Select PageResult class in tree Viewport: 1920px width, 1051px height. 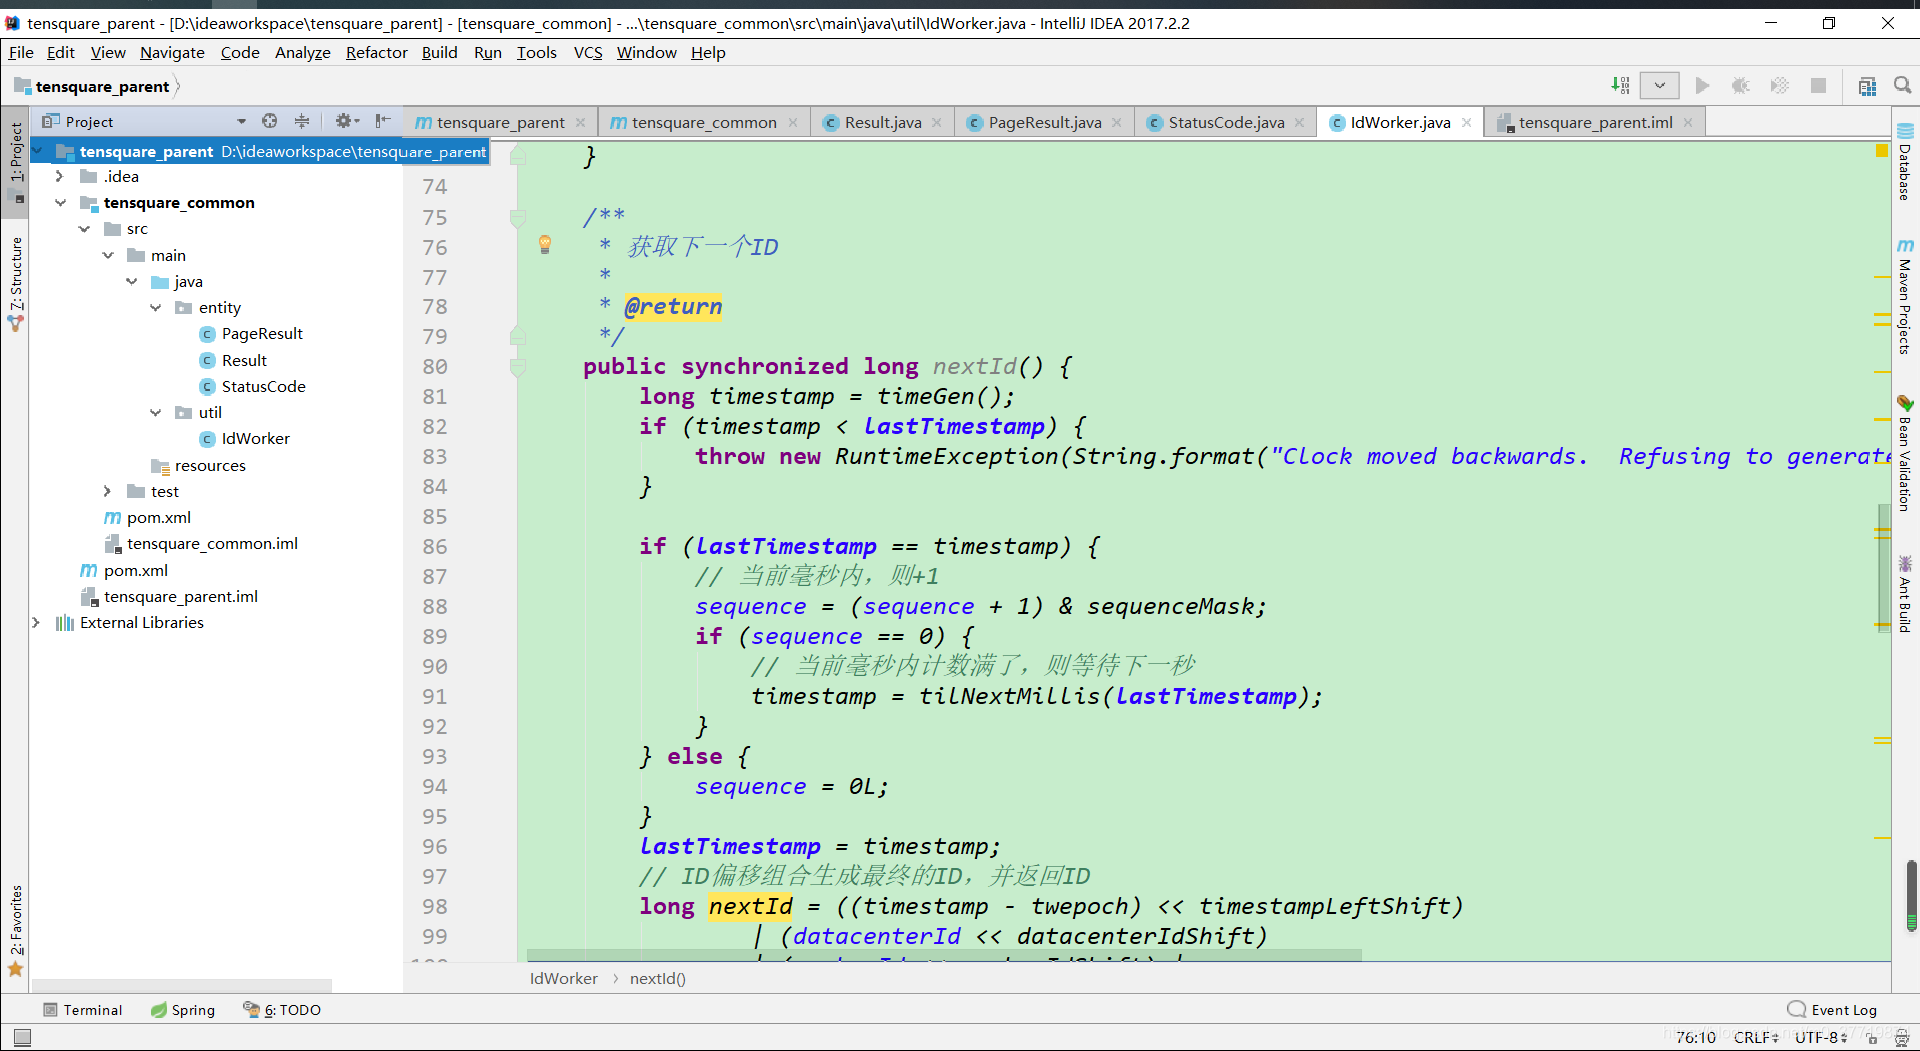coord(262,333)
